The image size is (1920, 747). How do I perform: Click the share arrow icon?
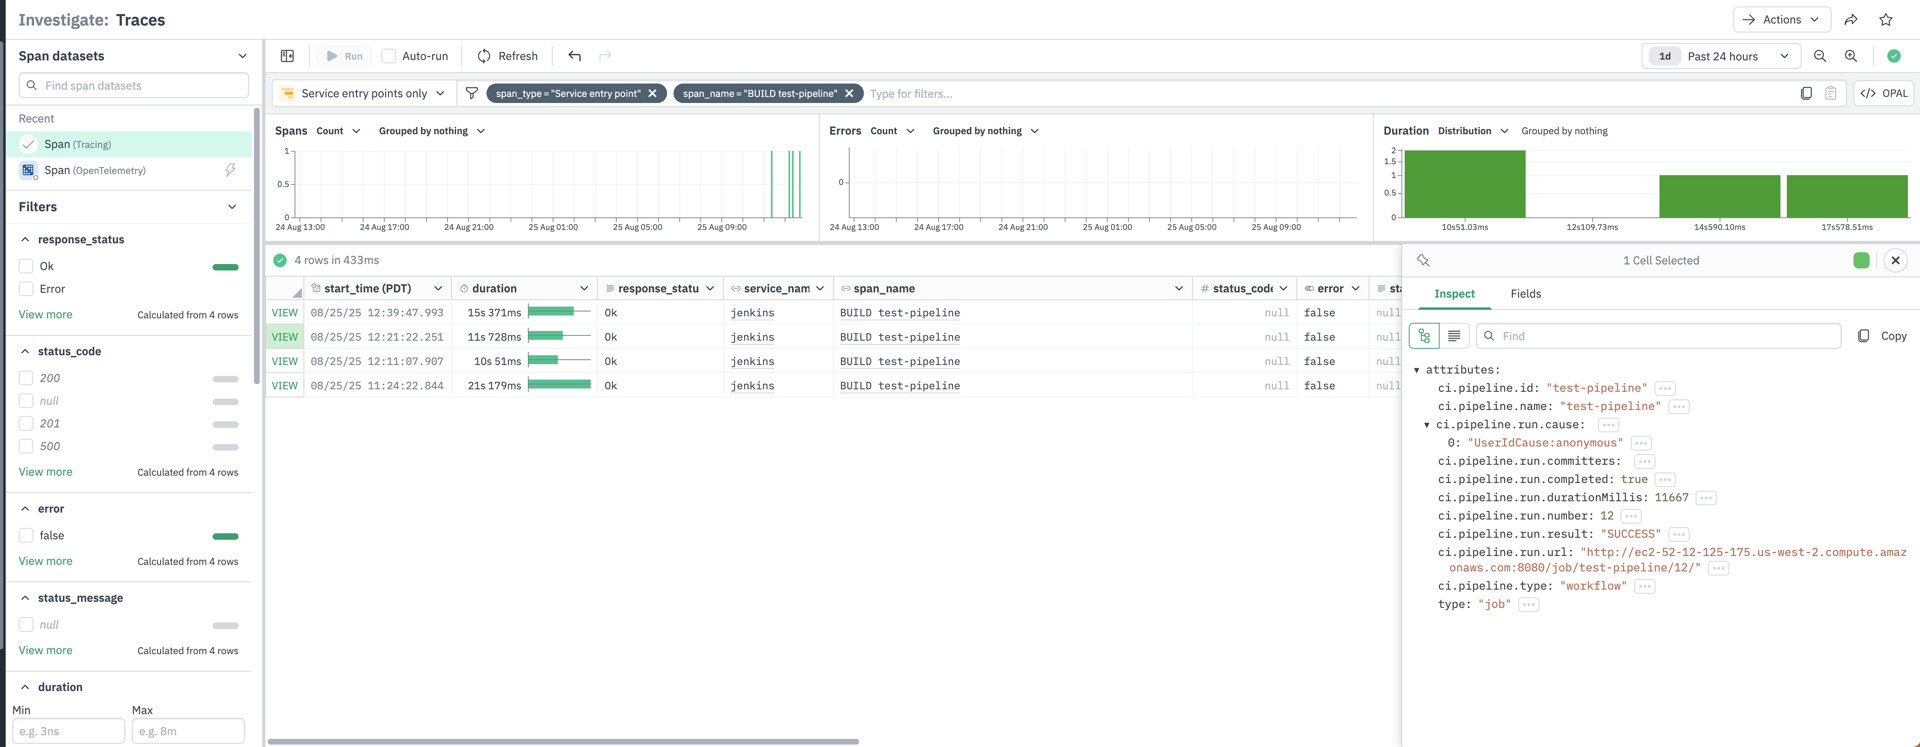pos(1851,20)
